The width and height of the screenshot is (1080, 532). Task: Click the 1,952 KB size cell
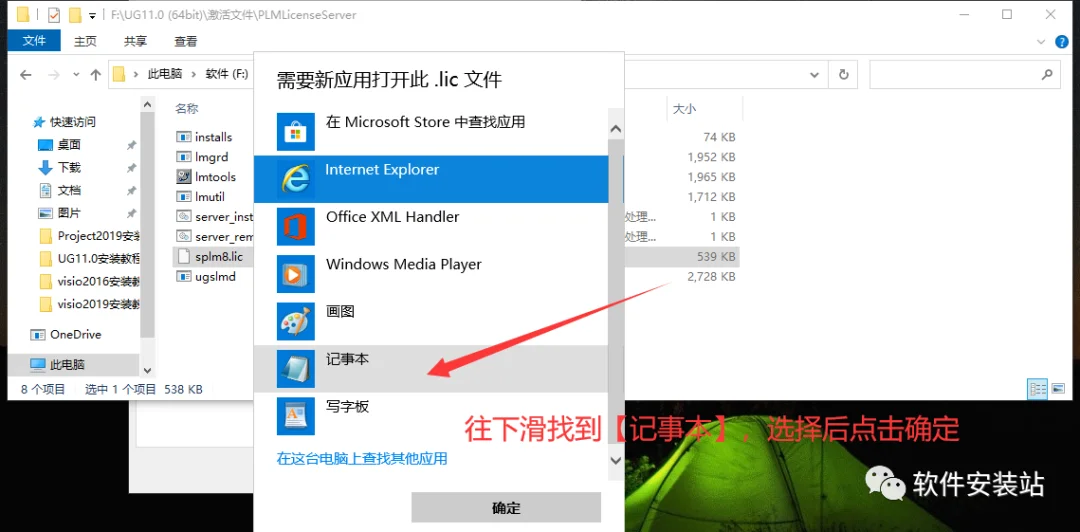[712, 157]
